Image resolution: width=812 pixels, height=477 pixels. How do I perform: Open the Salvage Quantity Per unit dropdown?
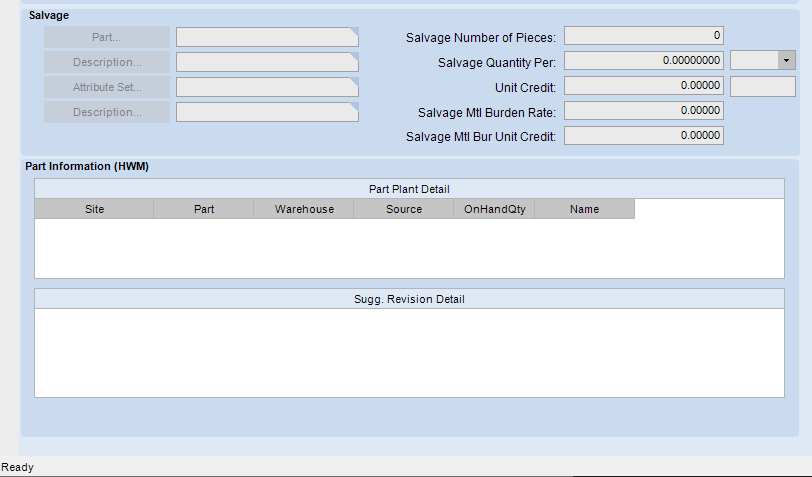pos(786,61)
